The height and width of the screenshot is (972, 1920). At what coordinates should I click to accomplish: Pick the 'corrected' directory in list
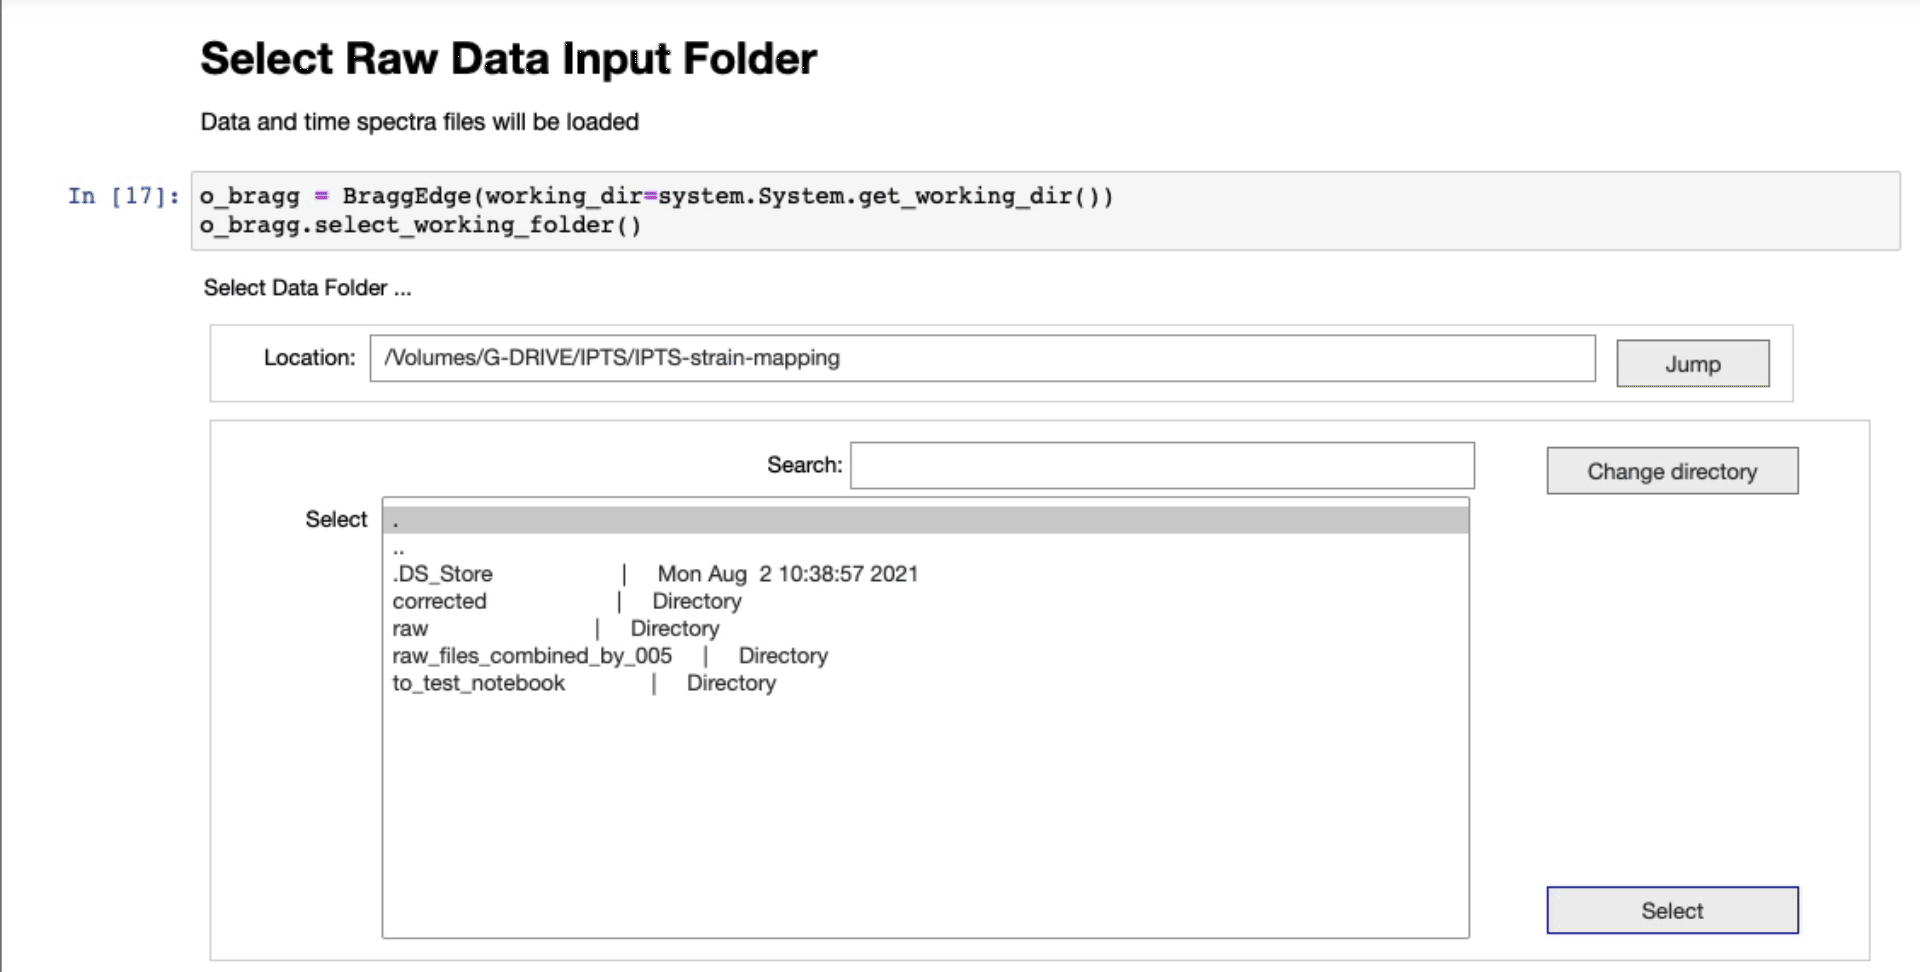pos(440,601)
